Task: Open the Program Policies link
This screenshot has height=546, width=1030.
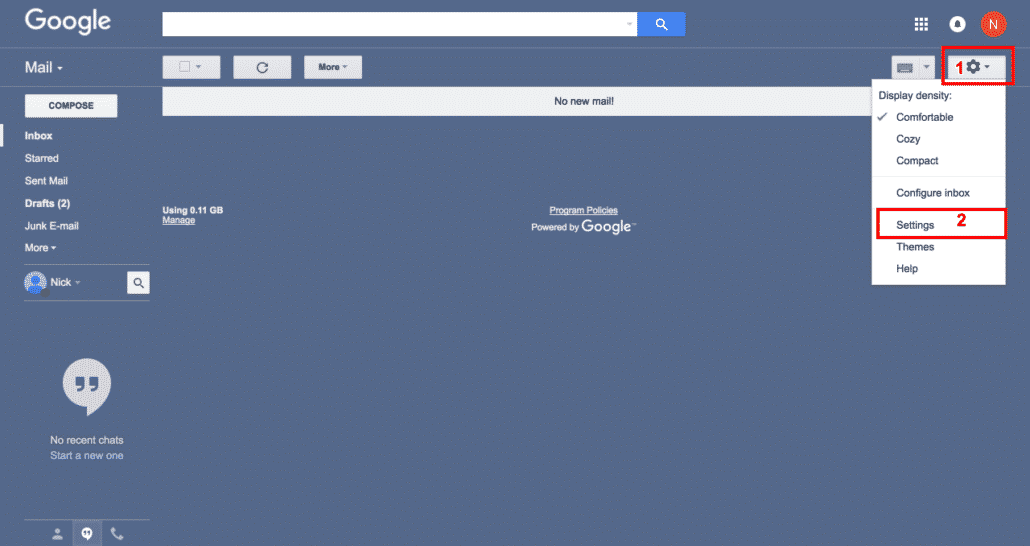Action: point(583,210)
